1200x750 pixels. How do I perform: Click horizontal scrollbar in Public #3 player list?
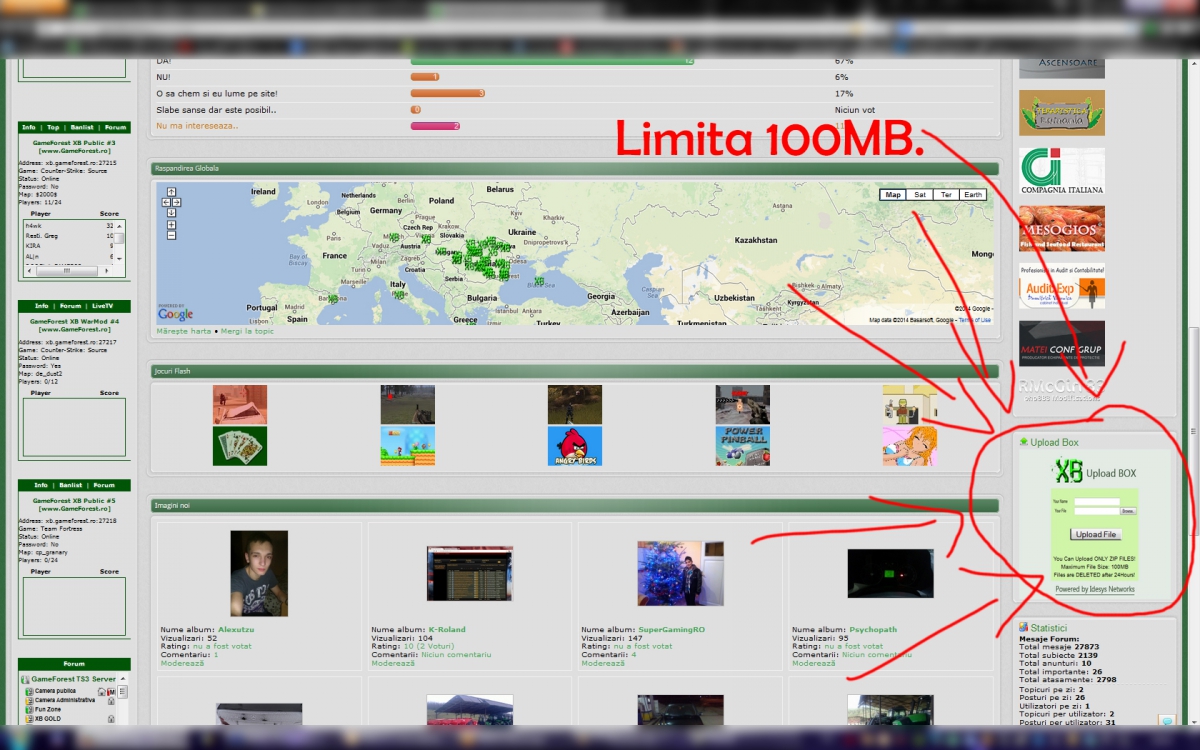click(x=68, y=270)
